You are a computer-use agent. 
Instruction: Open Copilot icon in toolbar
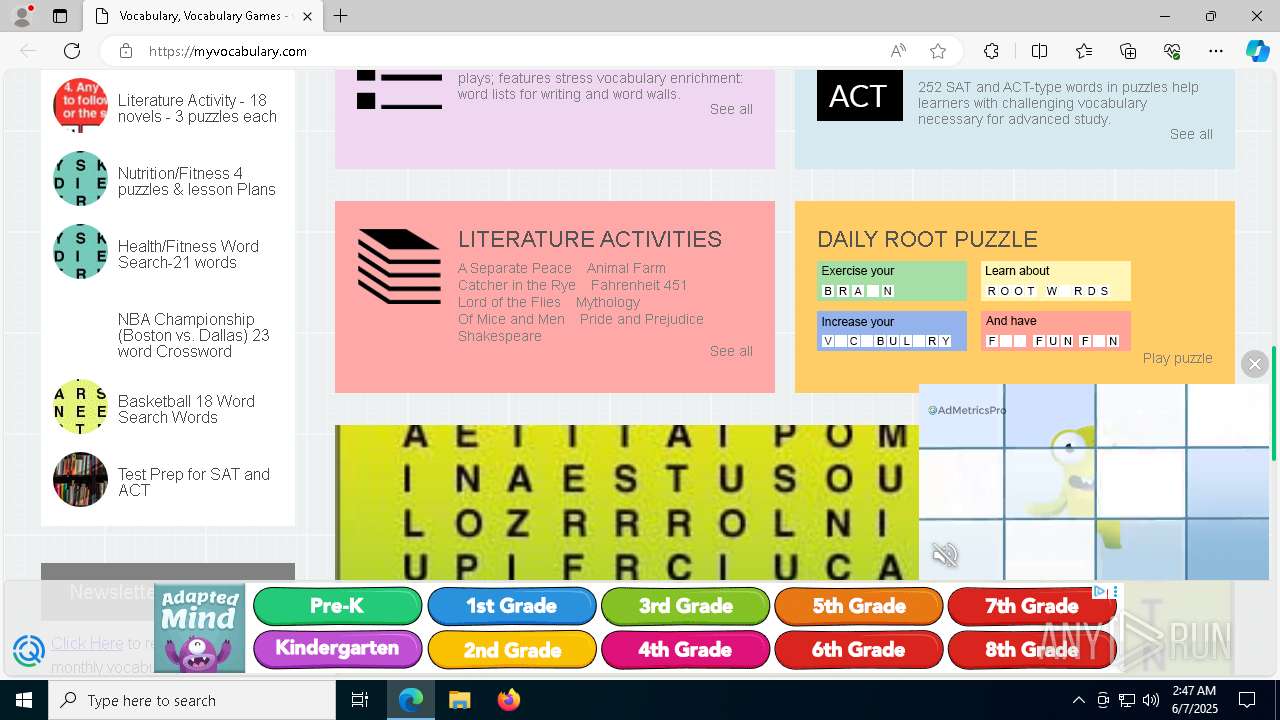tap(1257, 51)
